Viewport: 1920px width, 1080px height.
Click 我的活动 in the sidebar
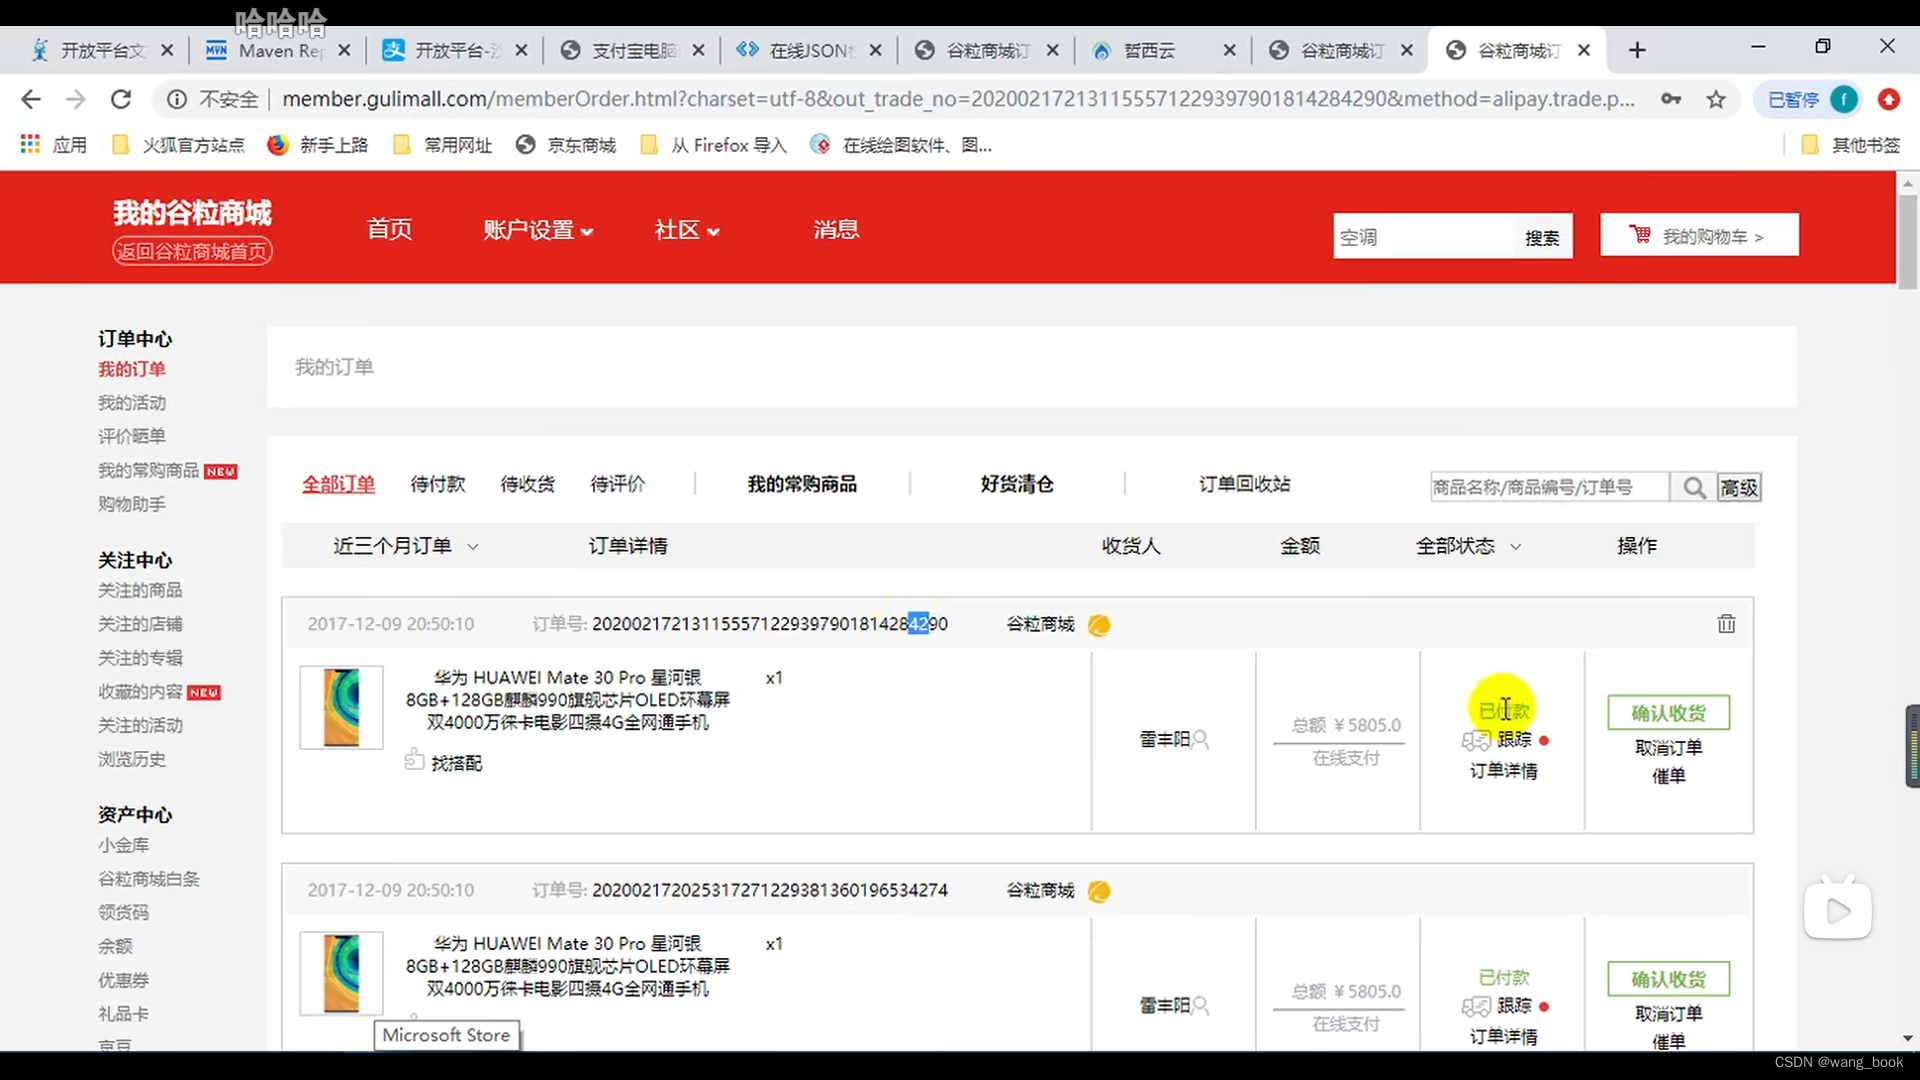[132, 403]
